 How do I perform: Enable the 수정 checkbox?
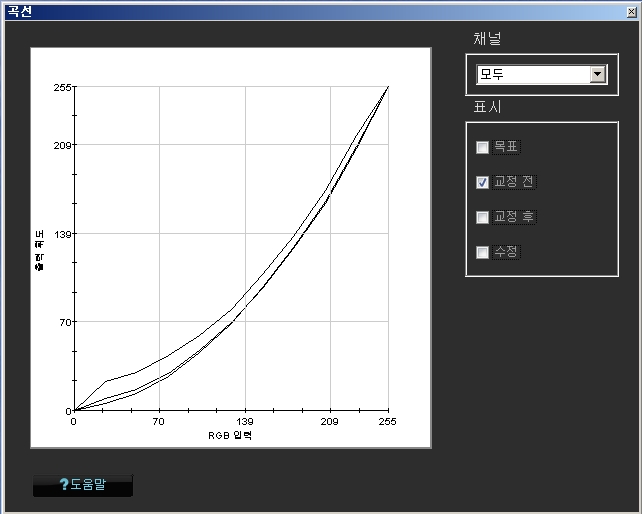(483, 252)
